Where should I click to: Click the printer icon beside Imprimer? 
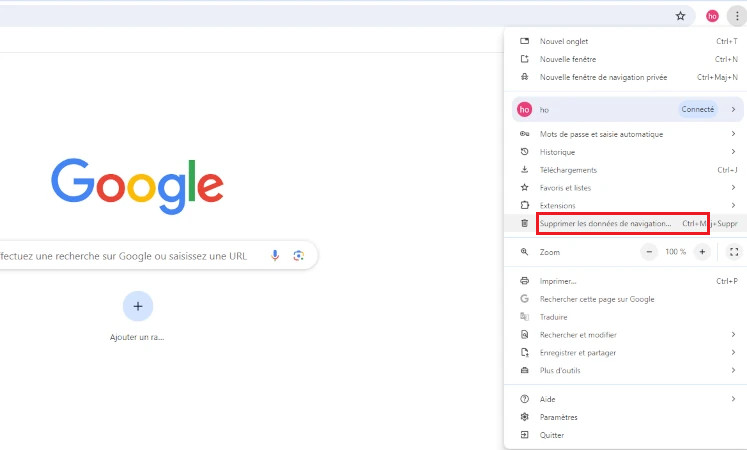click(525, 280)
